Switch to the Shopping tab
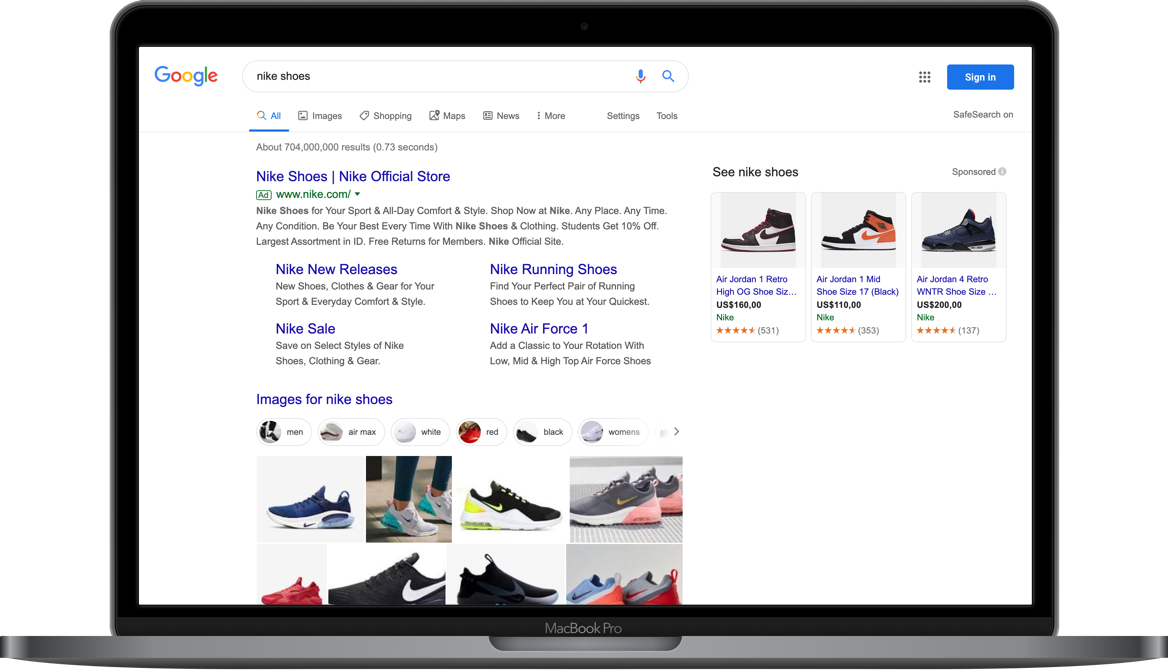Image resolution: width=1168 pixels, height=670 pixels. point(386,116)
